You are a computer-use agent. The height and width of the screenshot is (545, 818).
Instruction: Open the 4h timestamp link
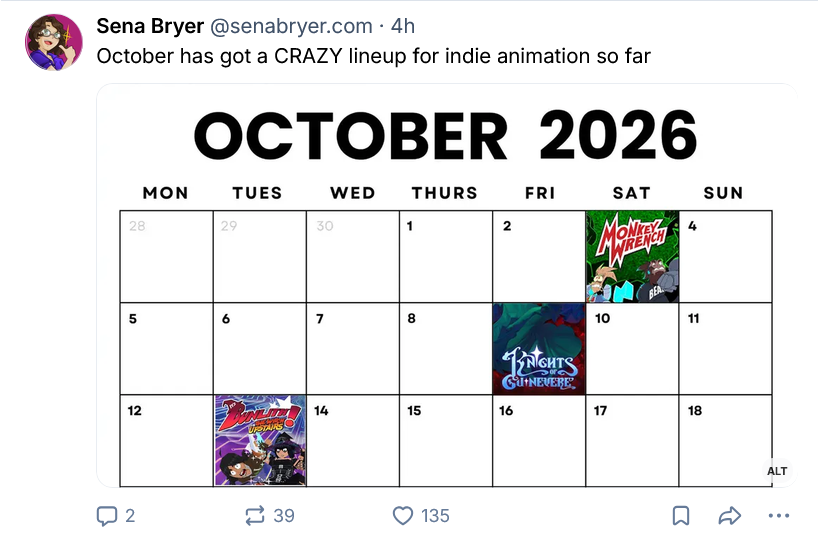[x=403, y=26]
